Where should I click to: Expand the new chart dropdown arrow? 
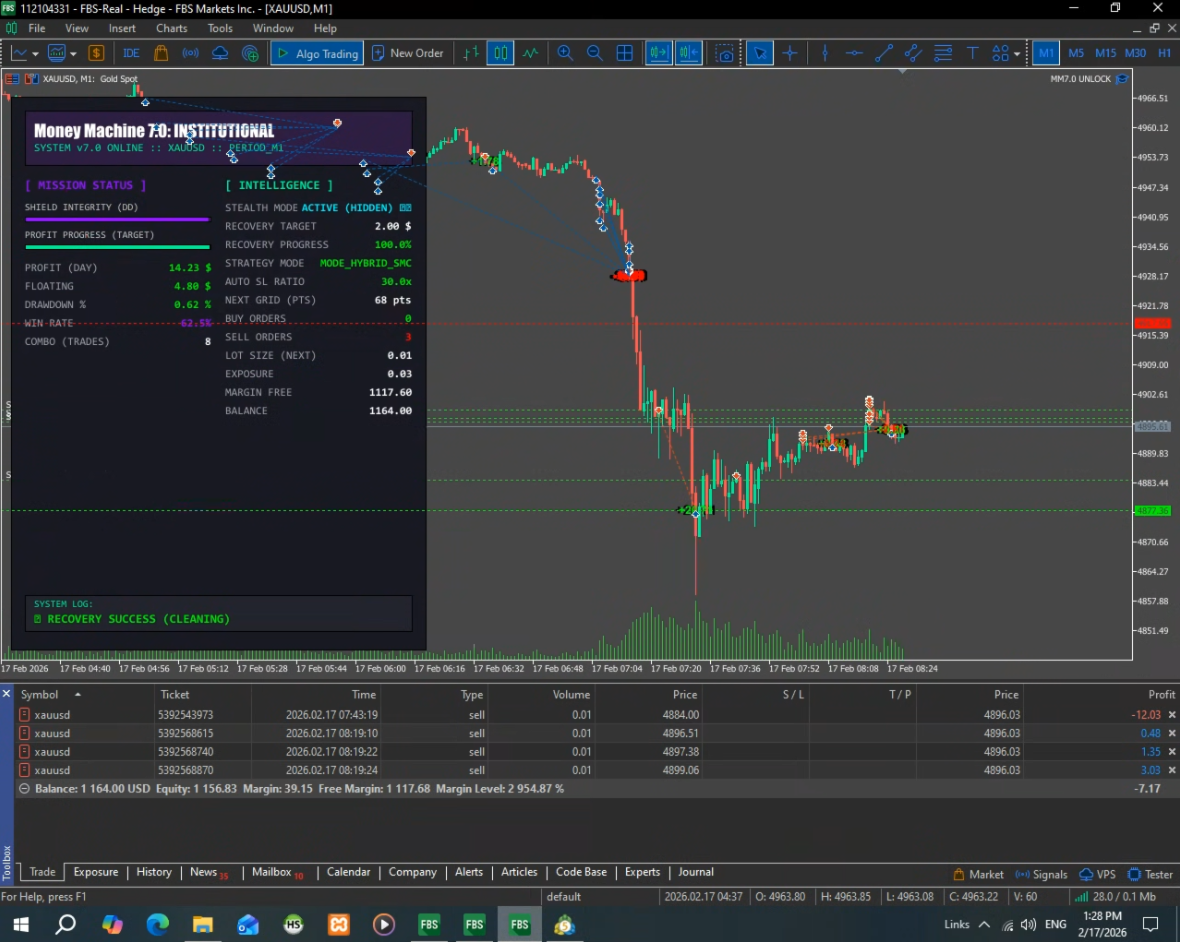(x=35, y=54)
